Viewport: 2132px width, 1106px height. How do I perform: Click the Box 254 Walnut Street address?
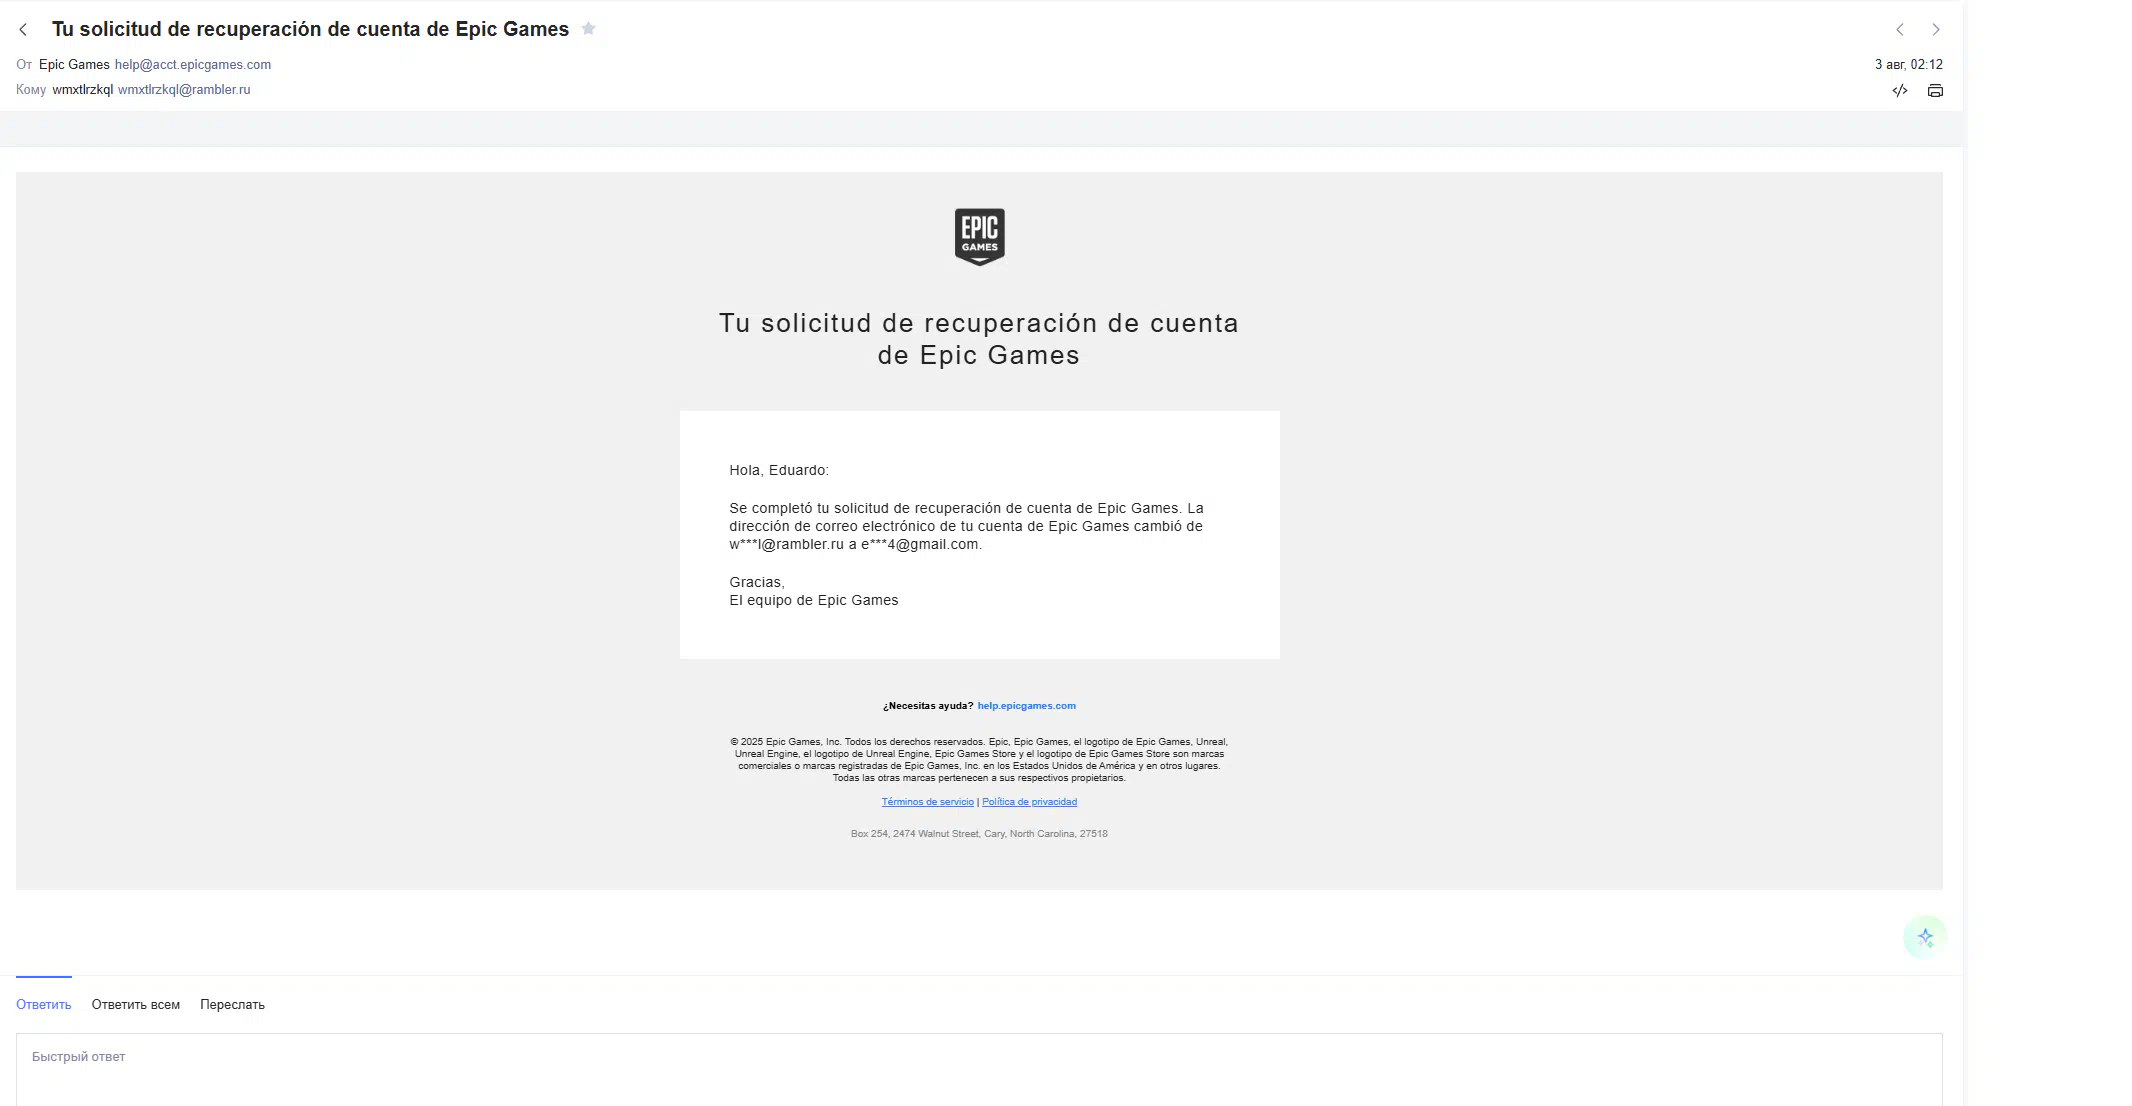[x=979, y=834]
